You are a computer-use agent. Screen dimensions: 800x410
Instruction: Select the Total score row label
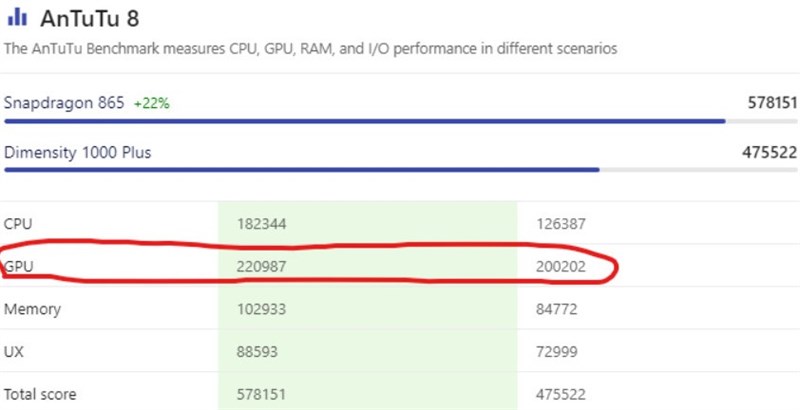pyautogui.click(x=40, y=394)
